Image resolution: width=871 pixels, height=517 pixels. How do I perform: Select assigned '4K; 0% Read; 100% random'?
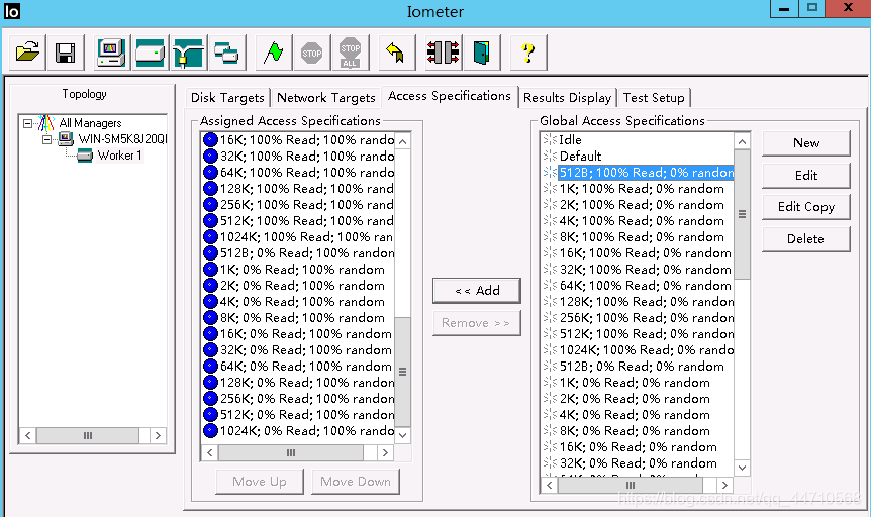[302, 302]
